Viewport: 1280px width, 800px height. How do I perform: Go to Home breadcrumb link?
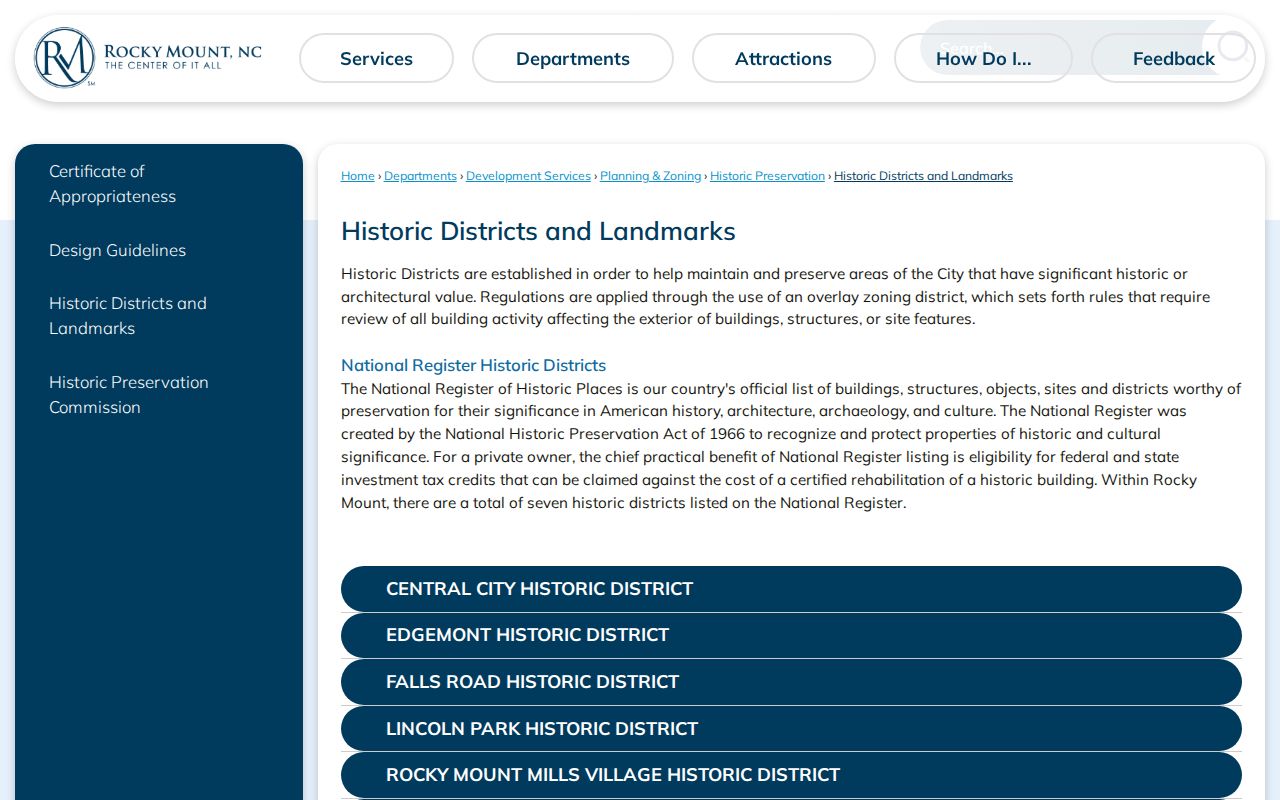(357, 176)
